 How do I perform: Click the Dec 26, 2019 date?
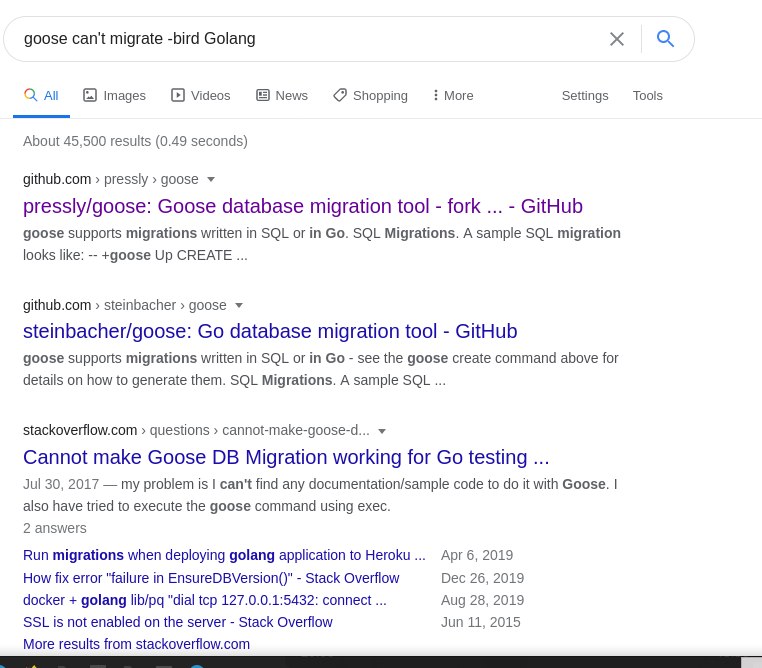coord(482,578)
